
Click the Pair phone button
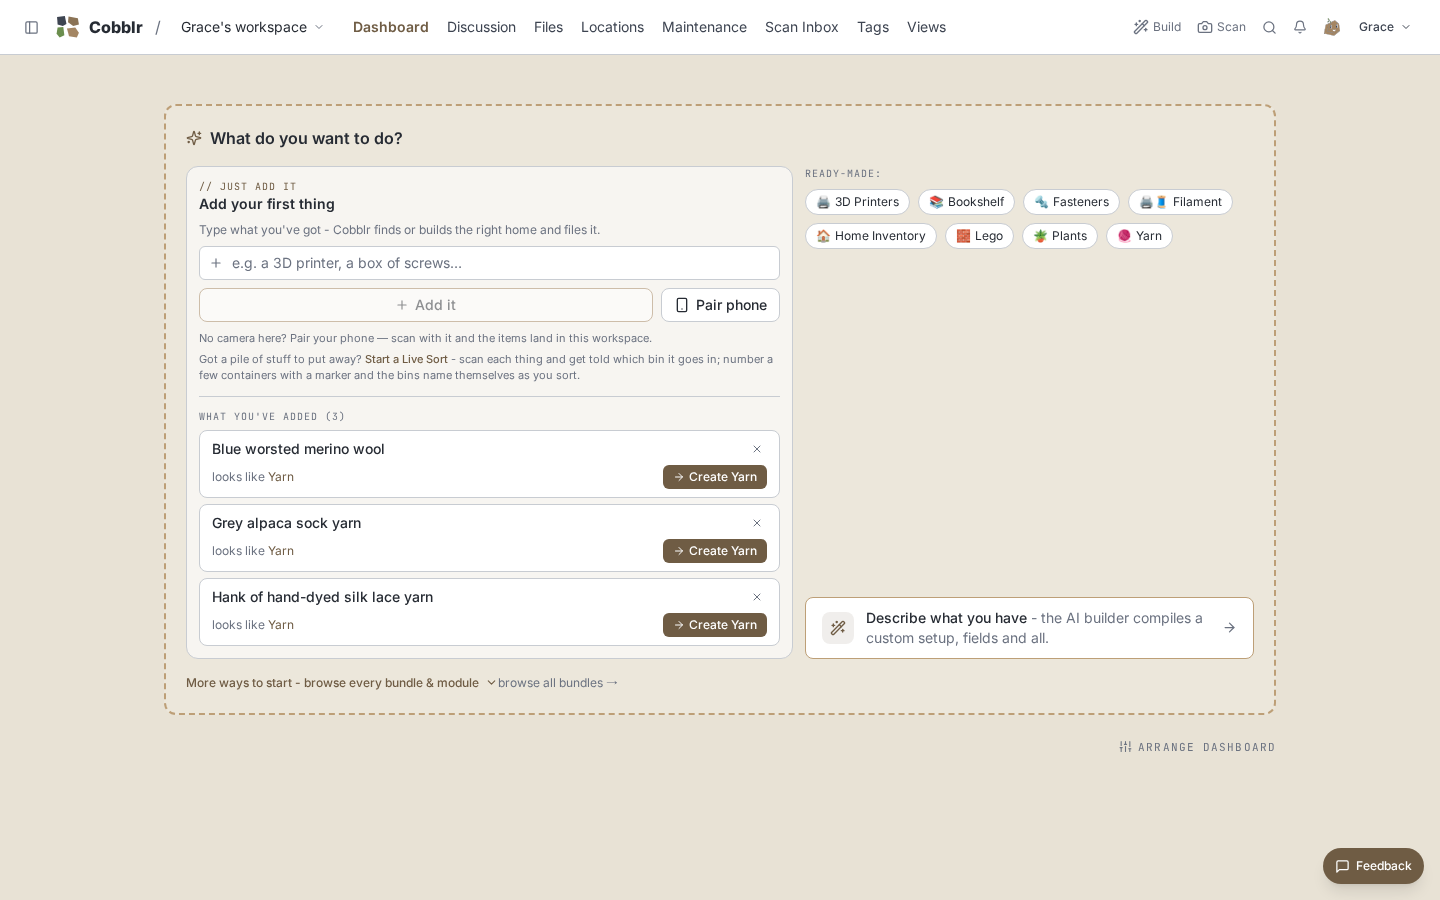(x=720, y=305)
